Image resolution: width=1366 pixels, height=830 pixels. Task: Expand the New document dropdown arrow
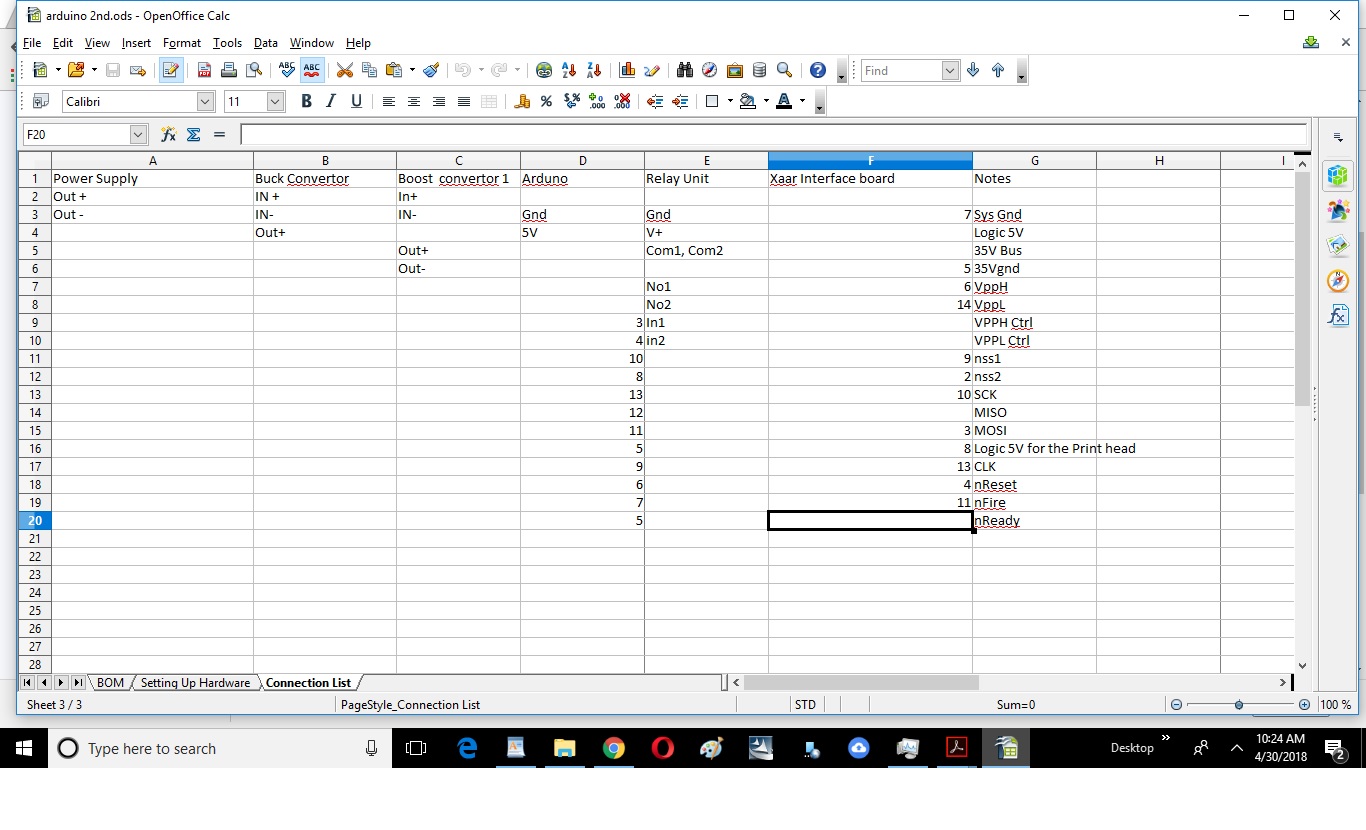click(58, 70)
